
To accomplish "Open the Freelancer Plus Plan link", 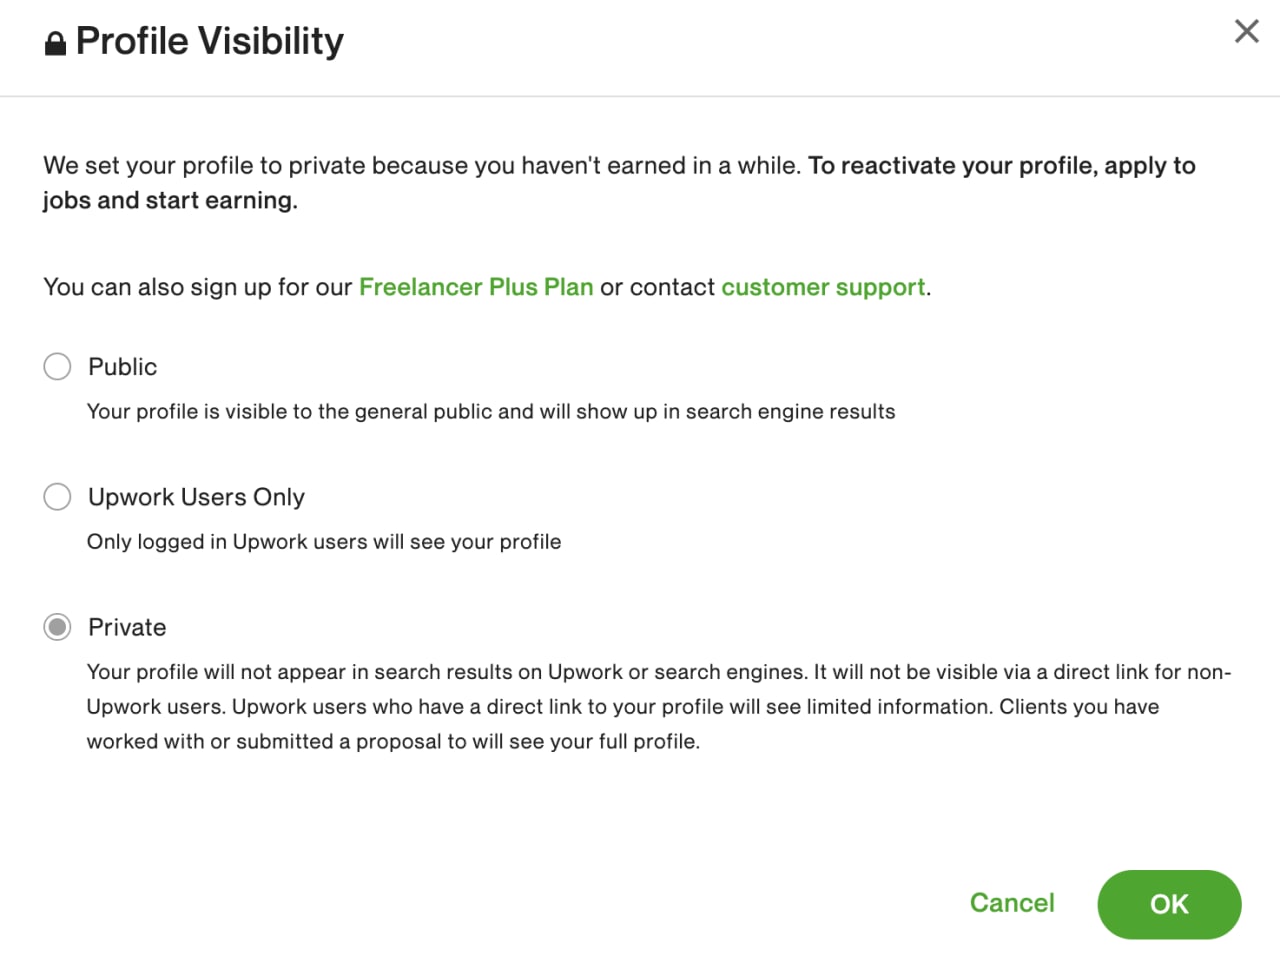I will (x=476, y=287).
